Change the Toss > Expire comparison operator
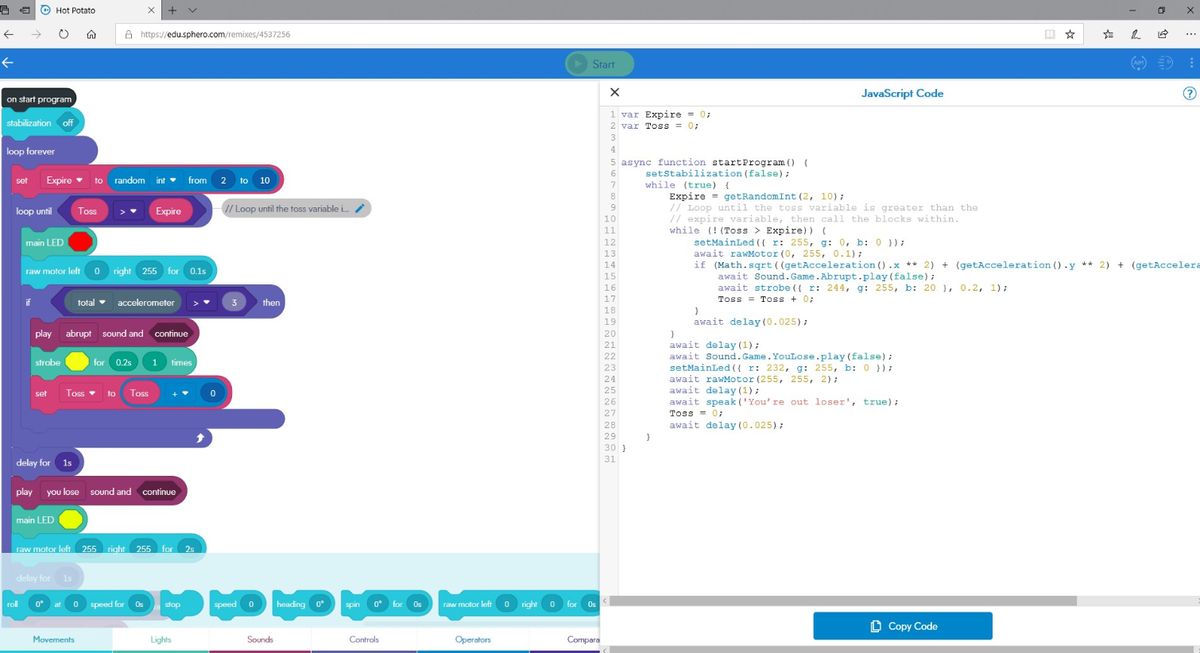This screenshot has width=1200, height=653. [130, 211]
